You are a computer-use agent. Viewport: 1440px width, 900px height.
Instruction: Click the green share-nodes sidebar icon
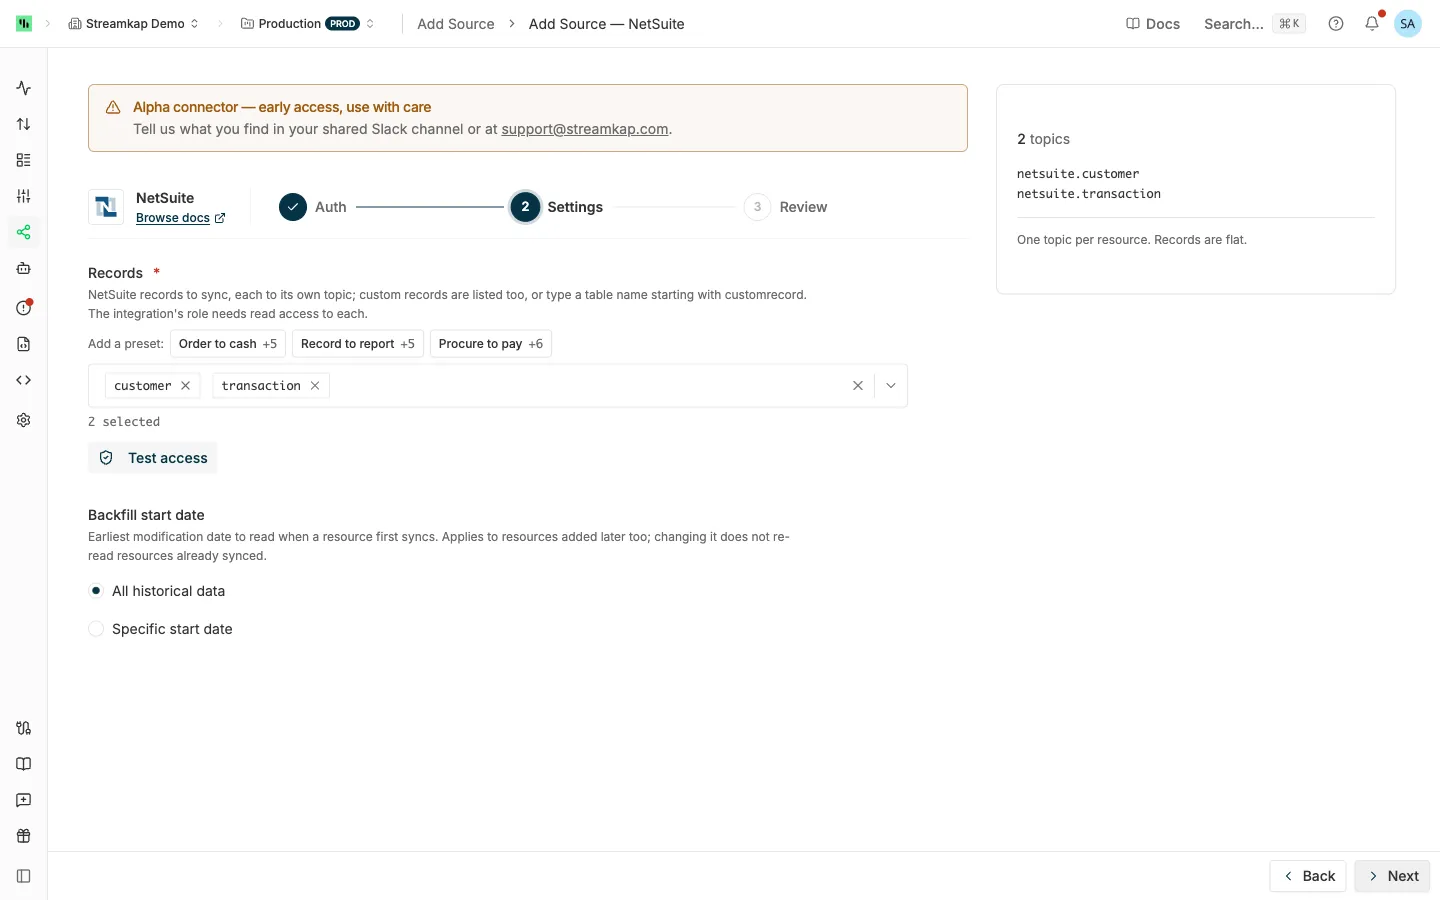[x=24, y=232]
